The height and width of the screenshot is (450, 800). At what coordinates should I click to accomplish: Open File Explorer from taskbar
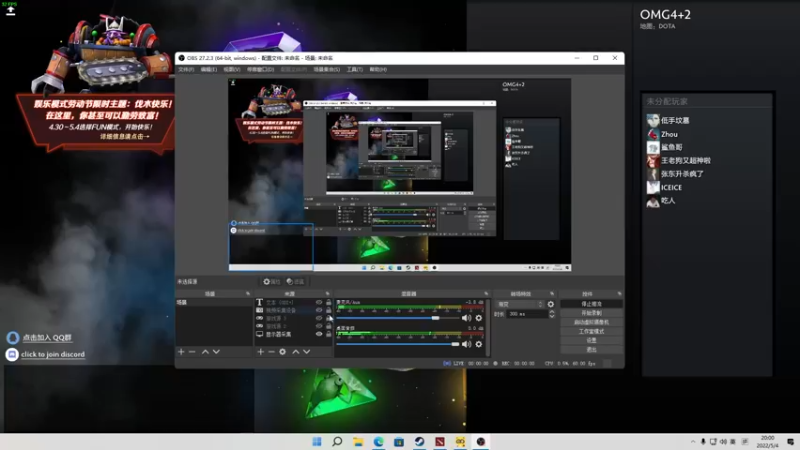[358, 441]
